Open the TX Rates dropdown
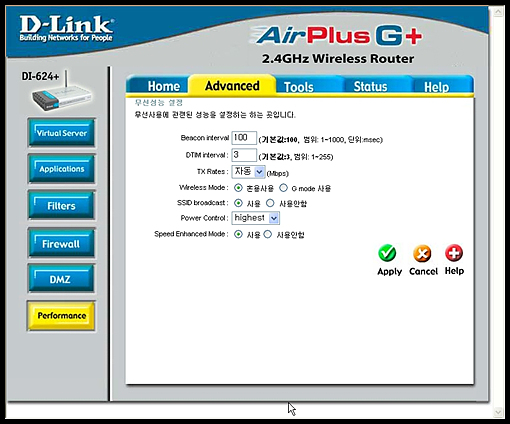This screenshot has width=510, height=424. coord(248,172)
